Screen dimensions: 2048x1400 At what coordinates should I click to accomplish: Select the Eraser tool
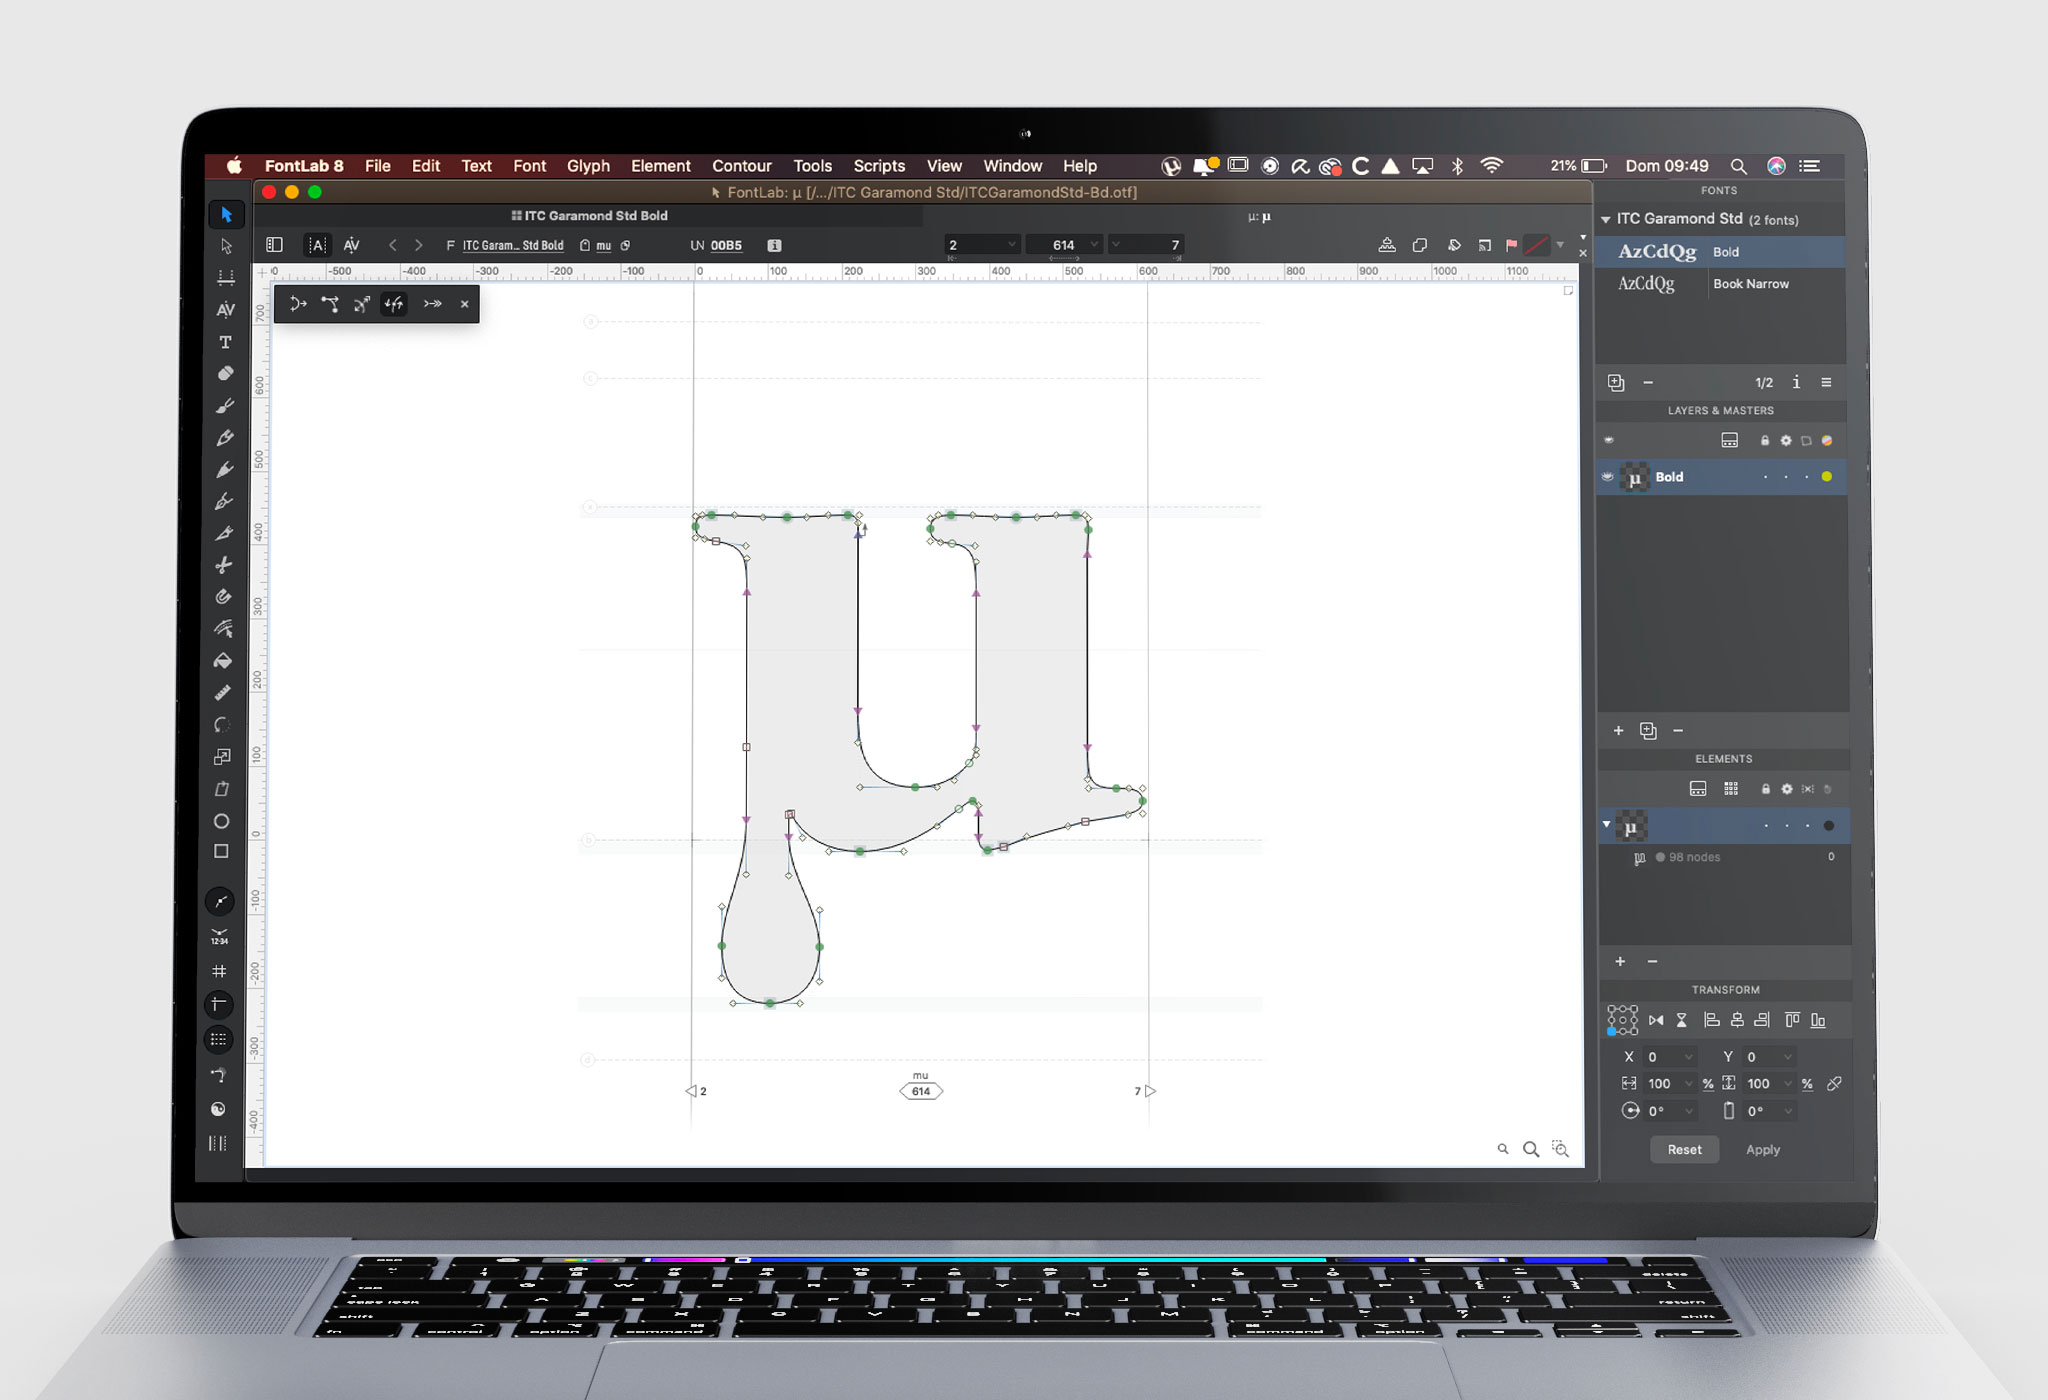(x=225, y=374)
